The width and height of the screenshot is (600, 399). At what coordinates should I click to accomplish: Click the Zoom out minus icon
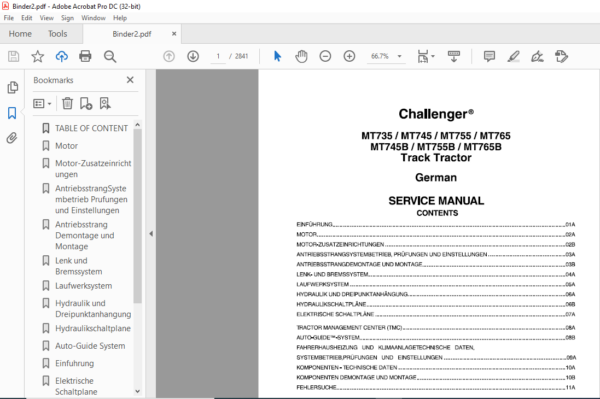(325, 56)
